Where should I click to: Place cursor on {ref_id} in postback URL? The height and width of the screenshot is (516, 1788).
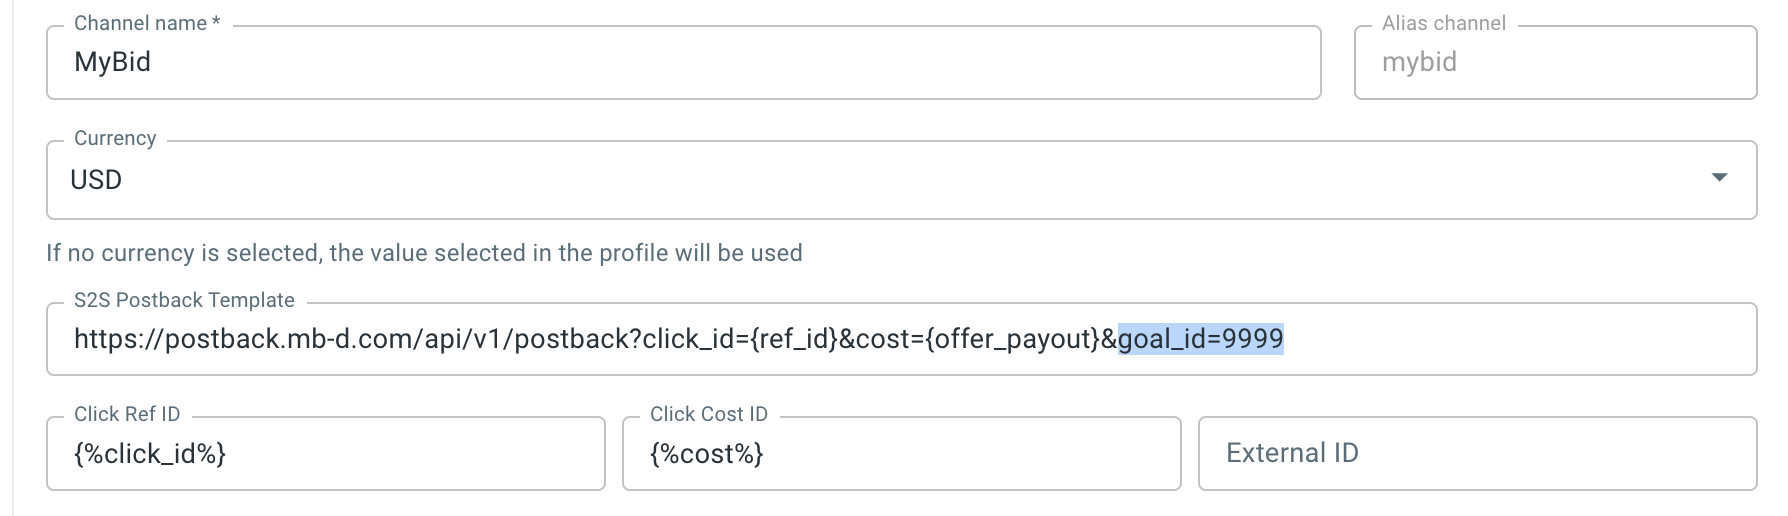794,339
